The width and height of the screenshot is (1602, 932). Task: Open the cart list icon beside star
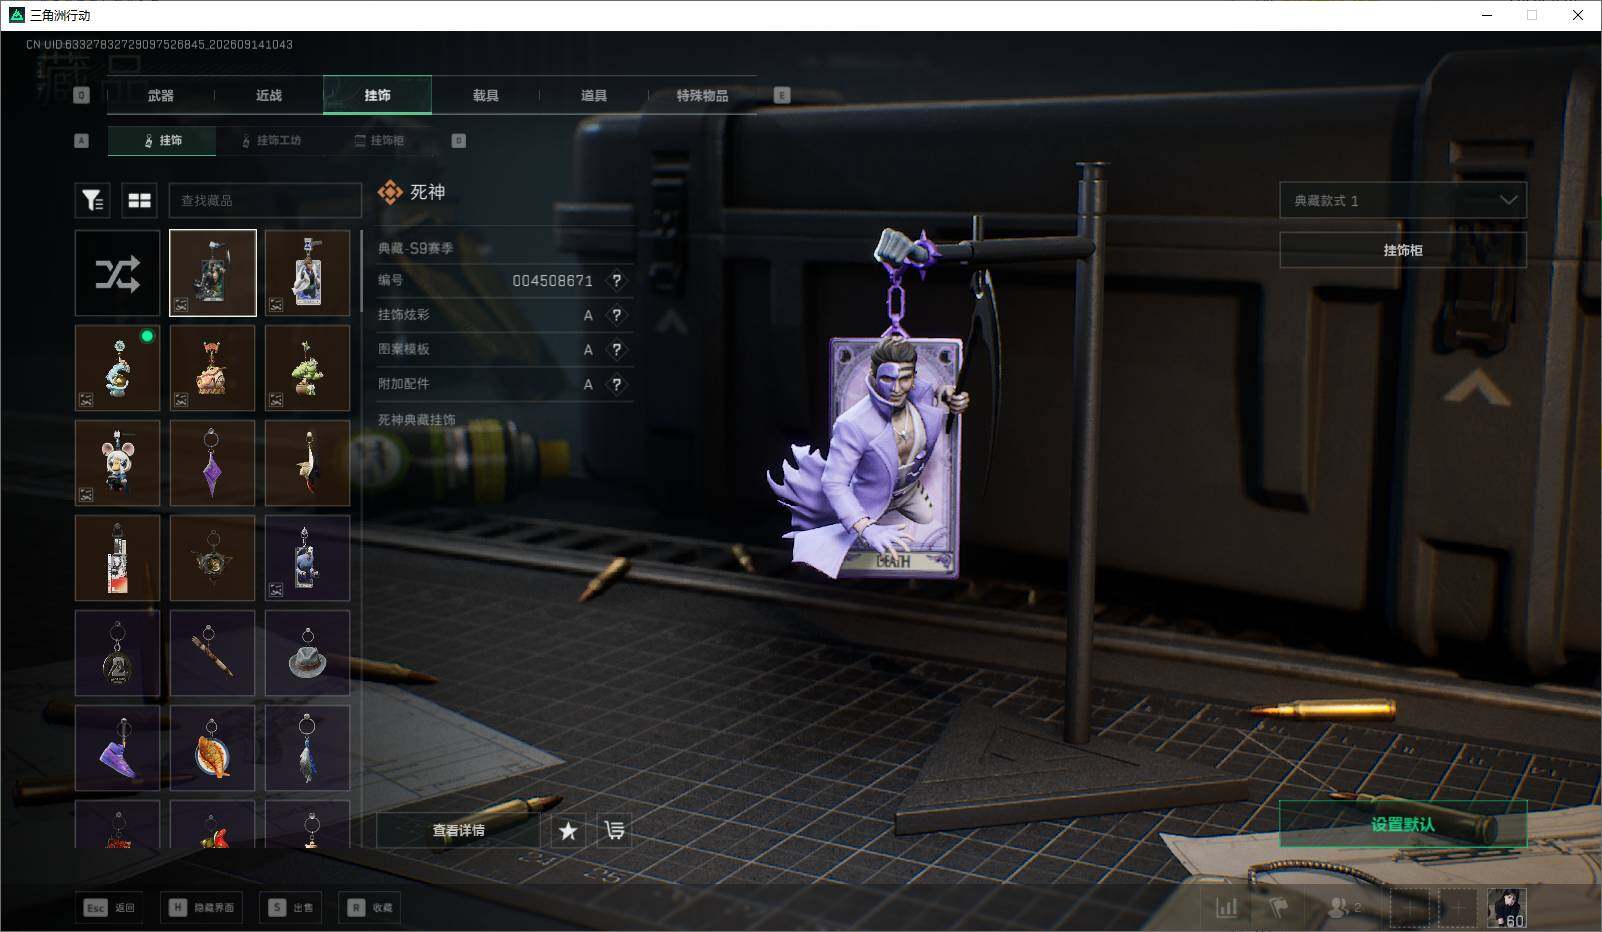click(614, 830)
